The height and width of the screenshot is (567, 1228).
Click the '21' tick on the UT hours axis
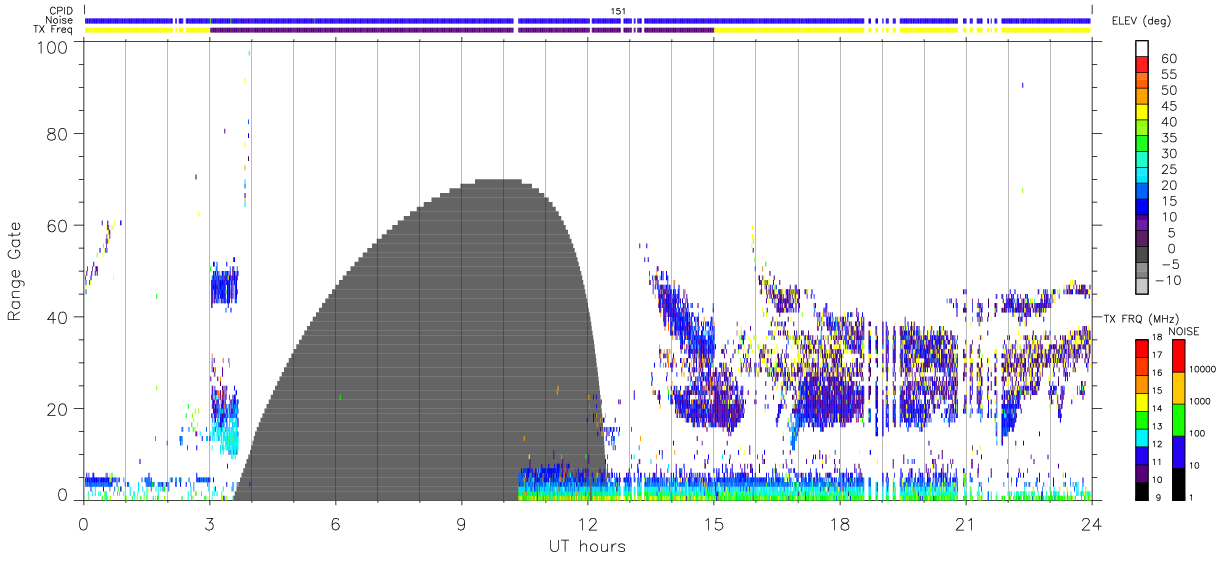tap(966, 524)
